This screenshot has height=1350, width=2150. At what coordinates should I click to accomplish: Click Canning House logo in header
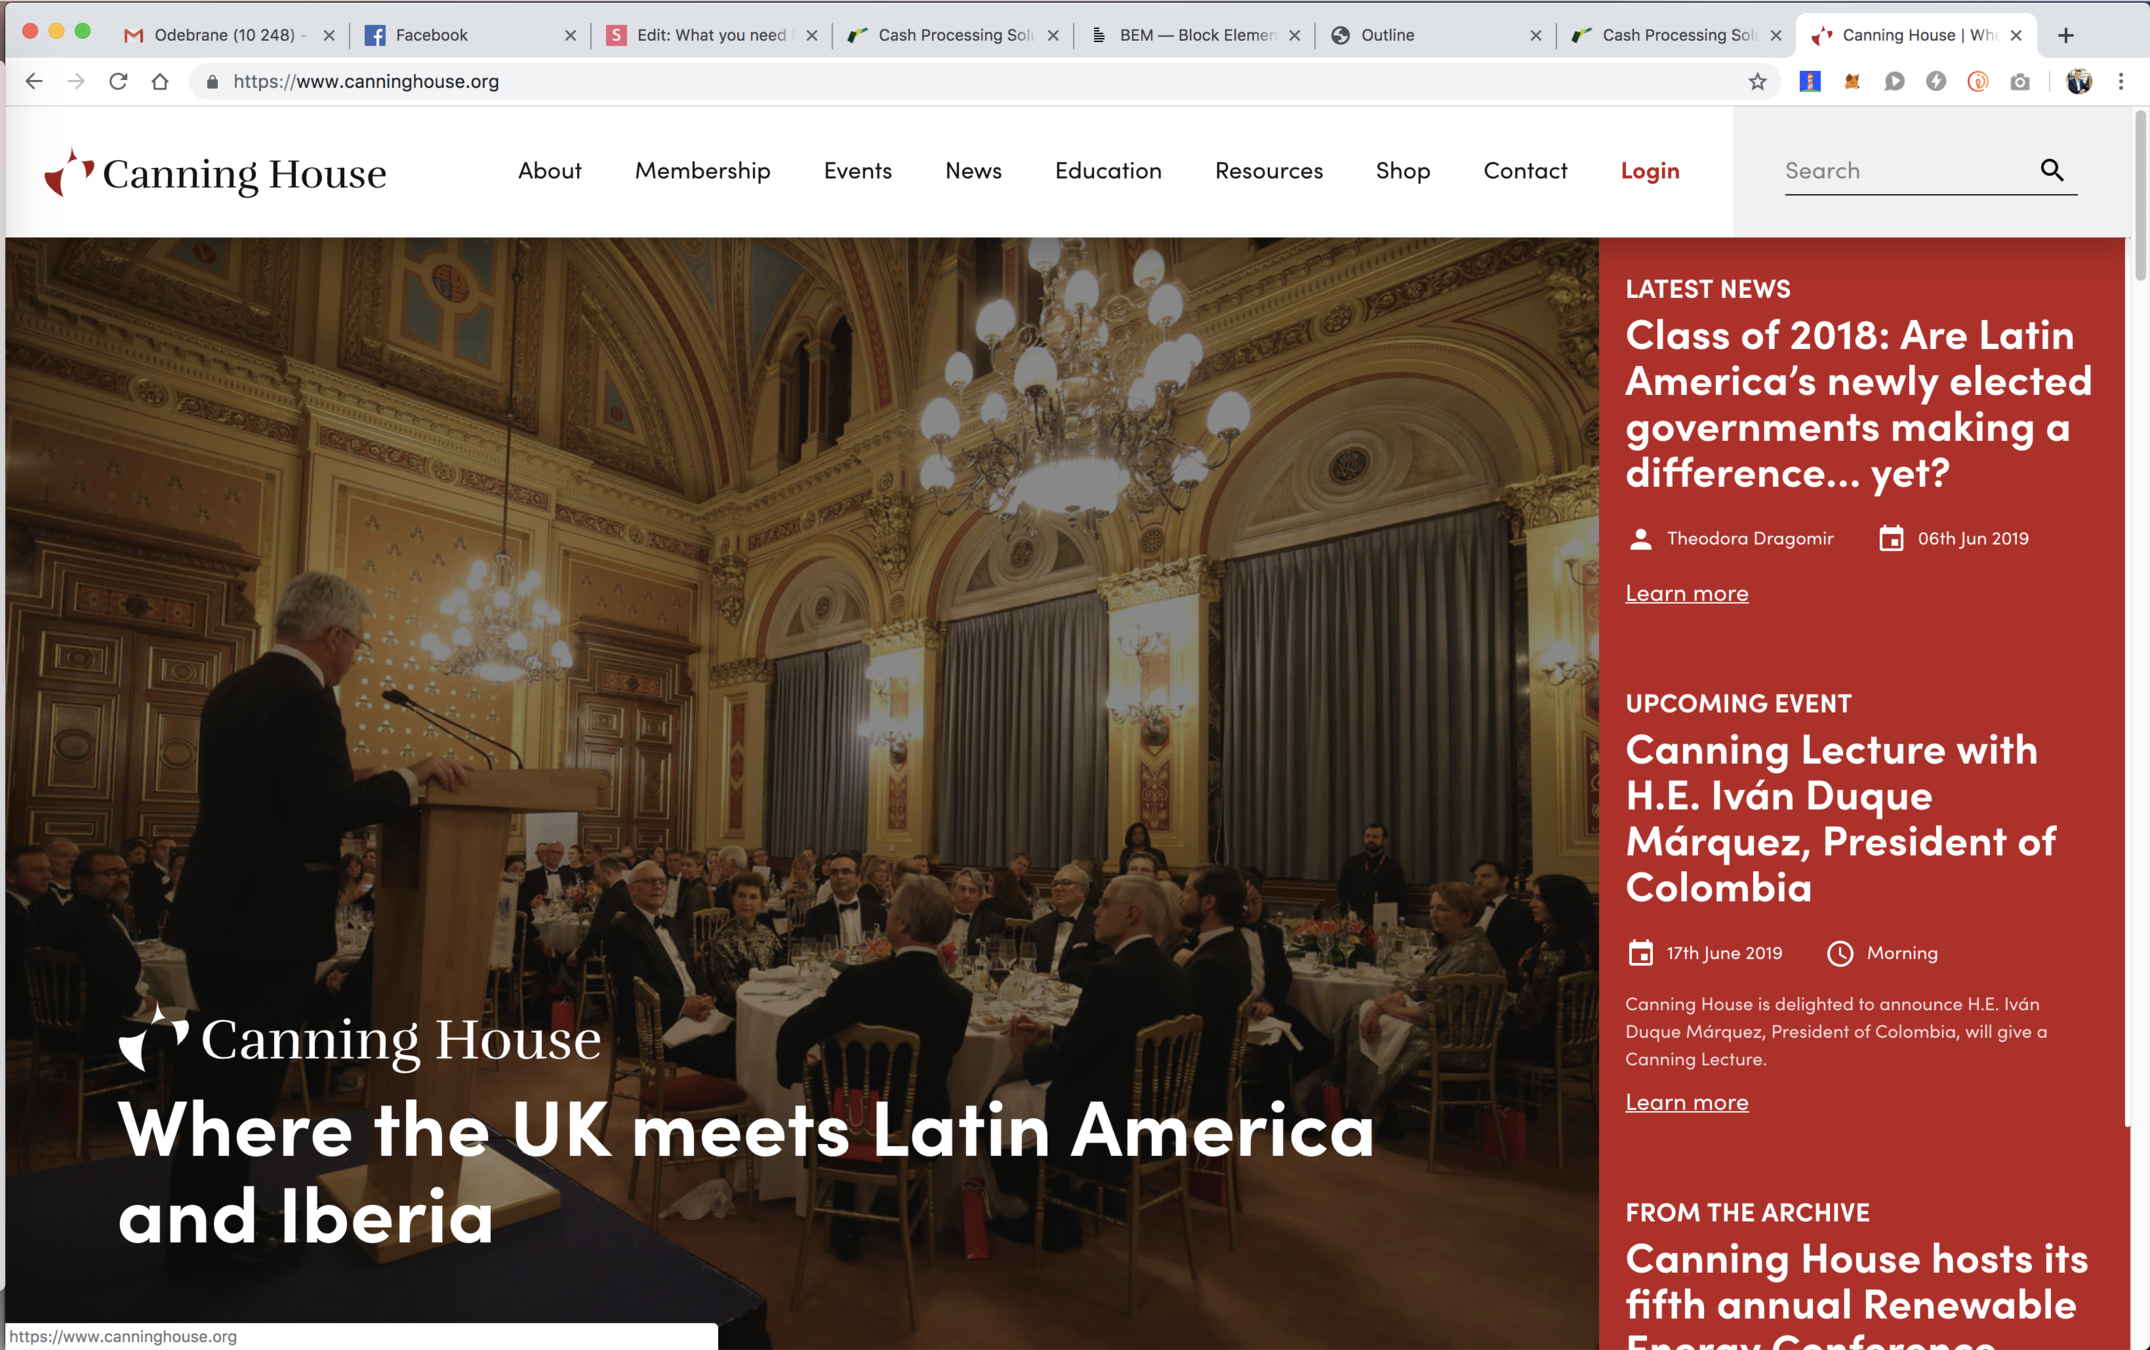coord(215,173)
